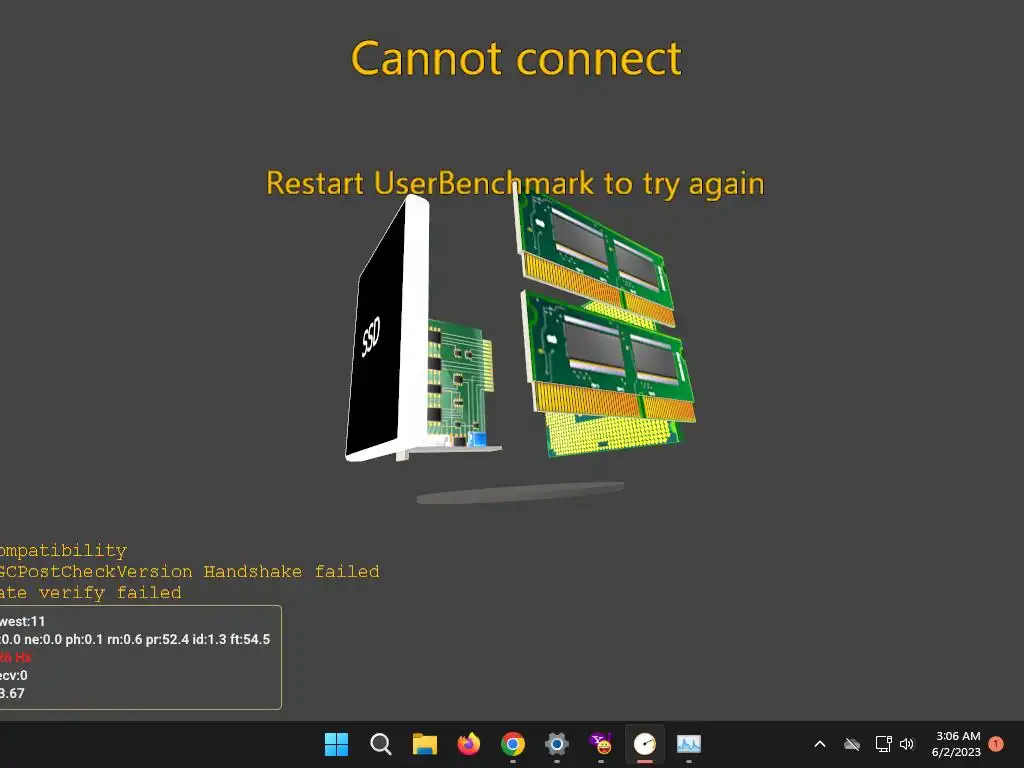The width and height of the screenshot is (1024, 768).
Task: Click the 'Cannot connect' heading
Action: (516, 59)
